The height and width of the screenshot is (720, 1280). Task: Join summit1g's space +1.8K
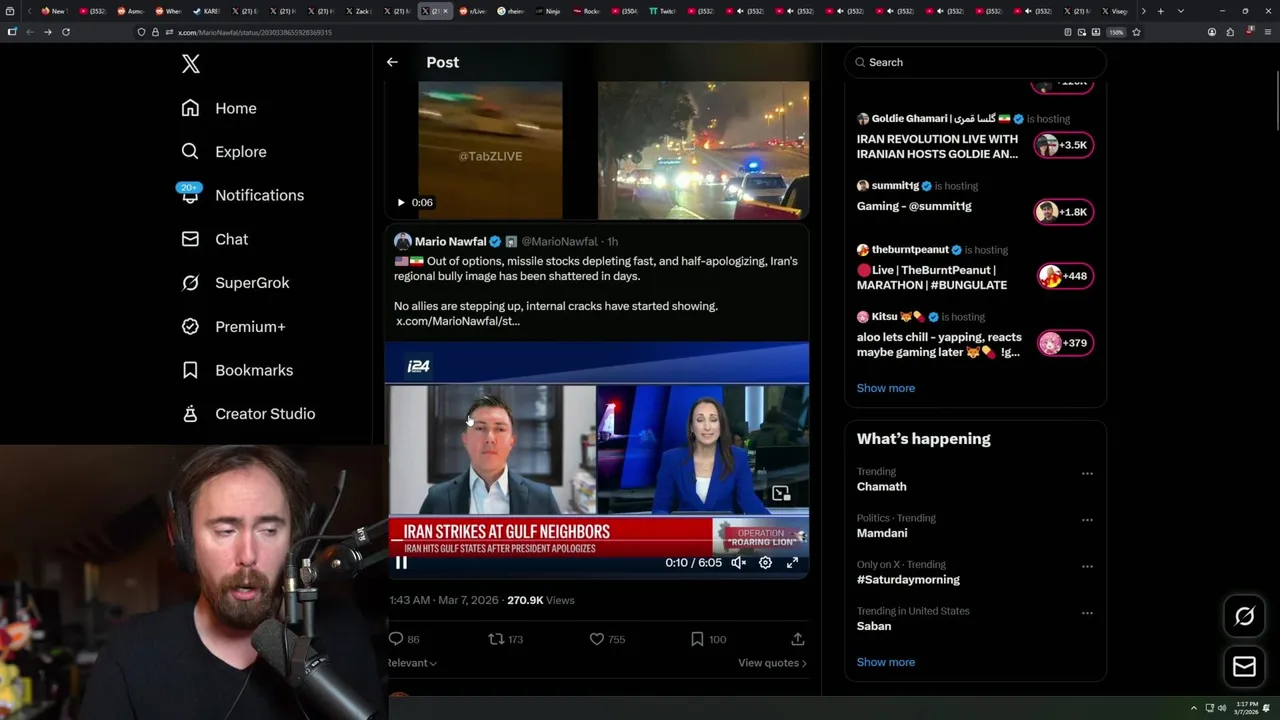pyautogui.click(x=1064, y=212)
